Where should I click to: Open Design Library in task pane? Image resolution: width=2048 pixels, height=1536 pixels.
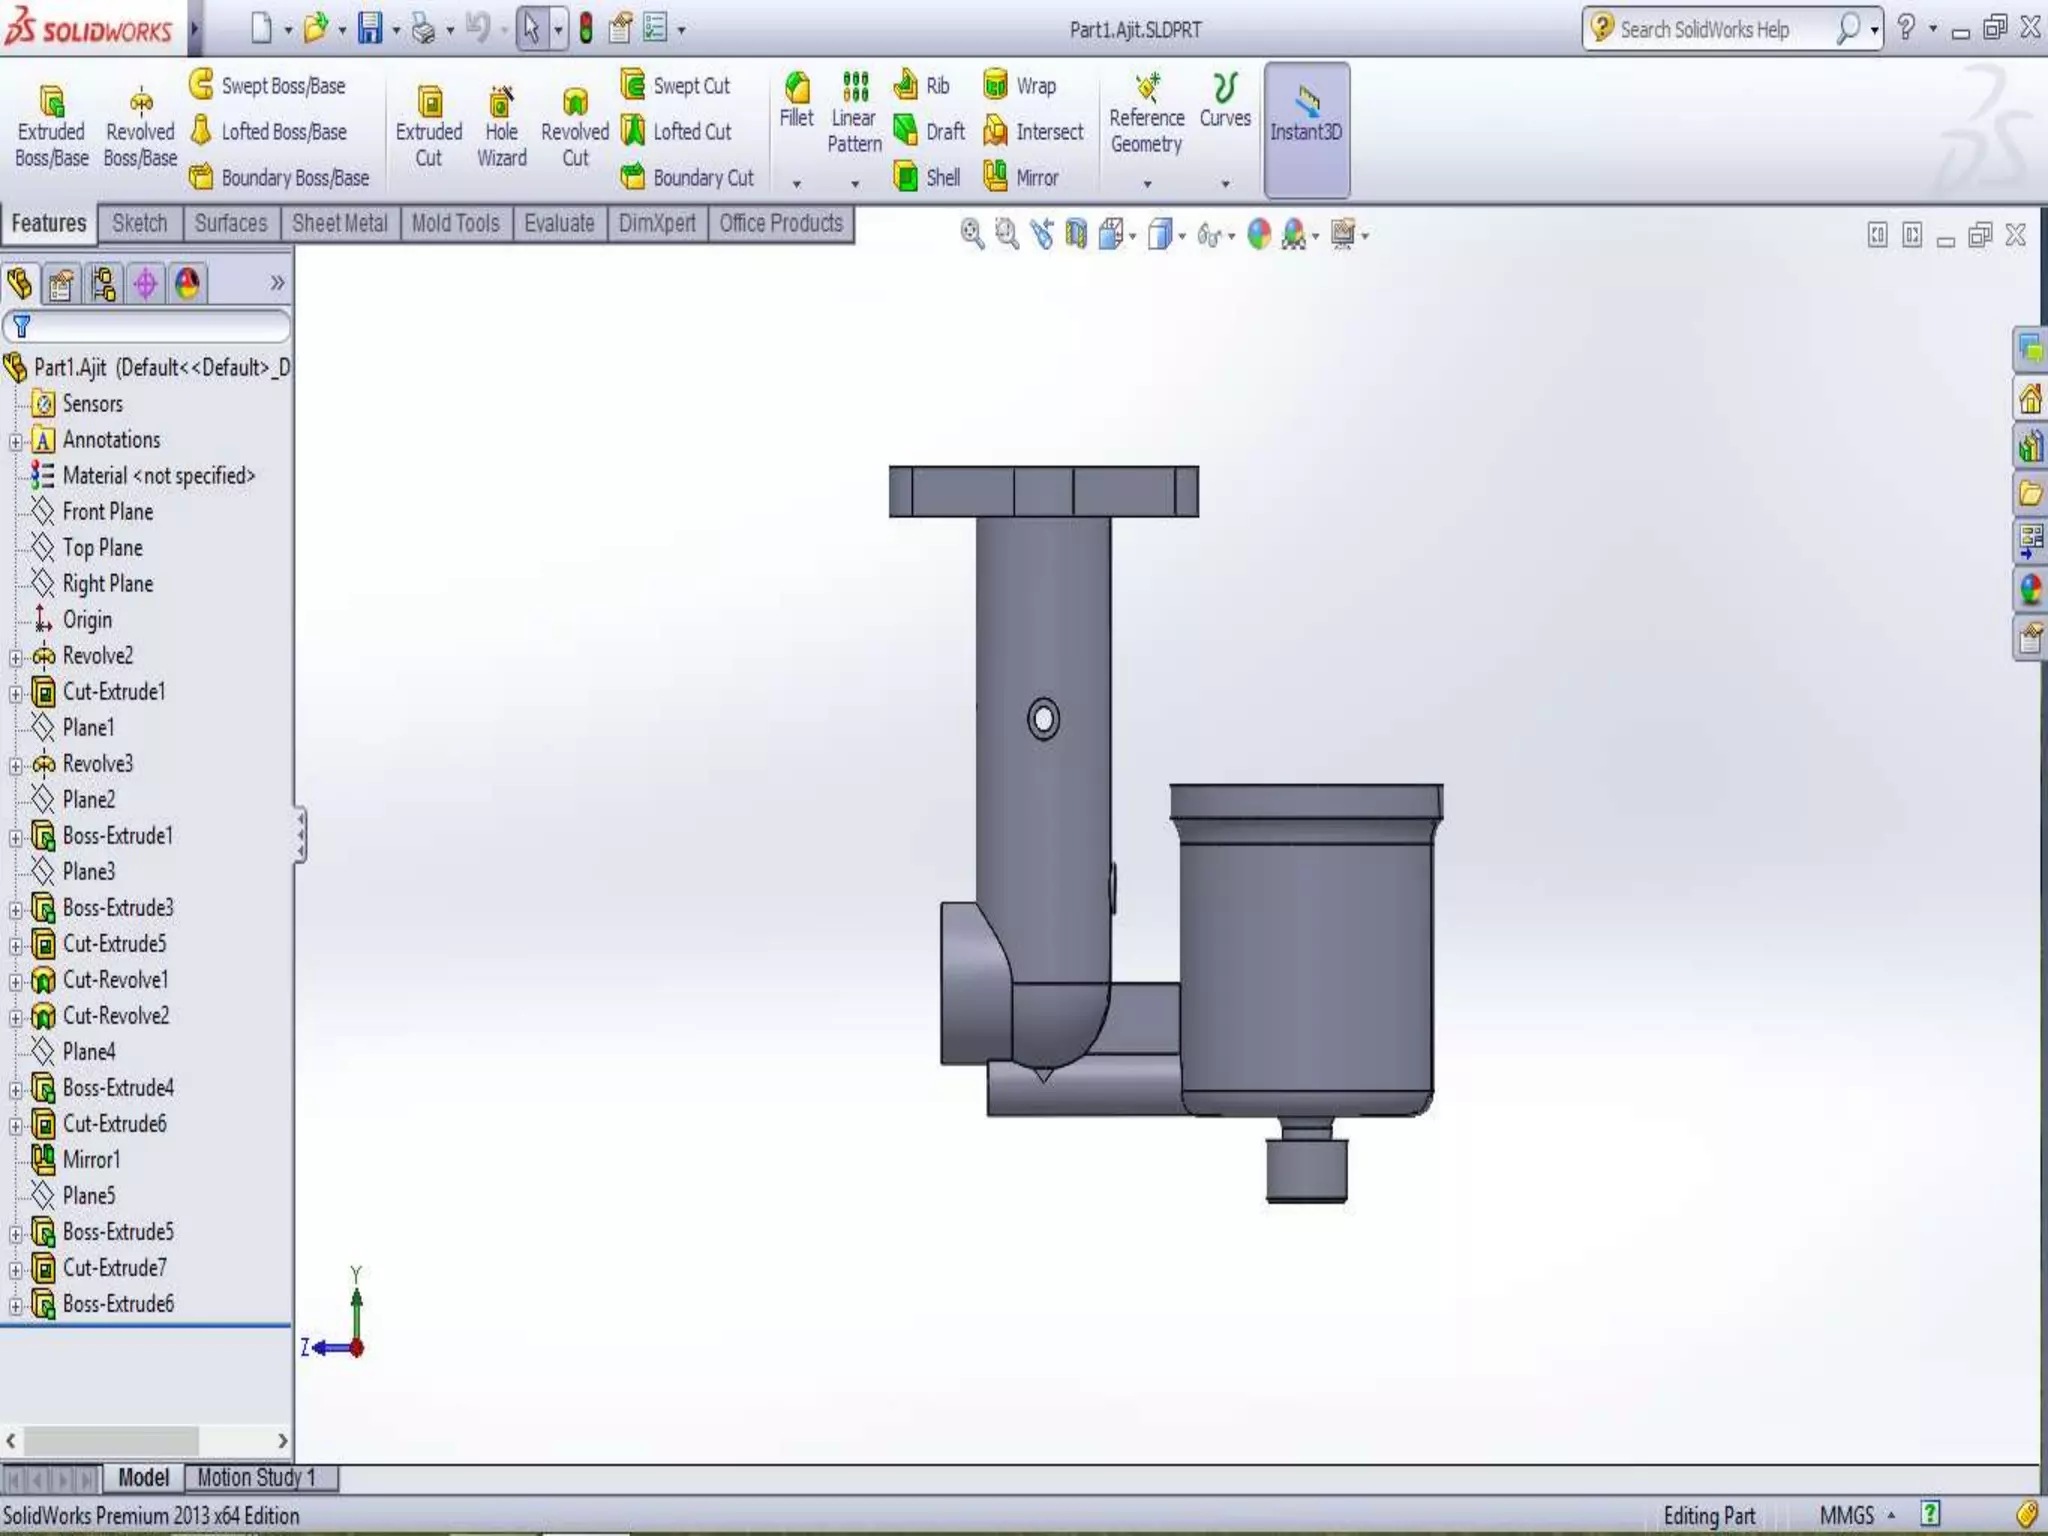2030,445
